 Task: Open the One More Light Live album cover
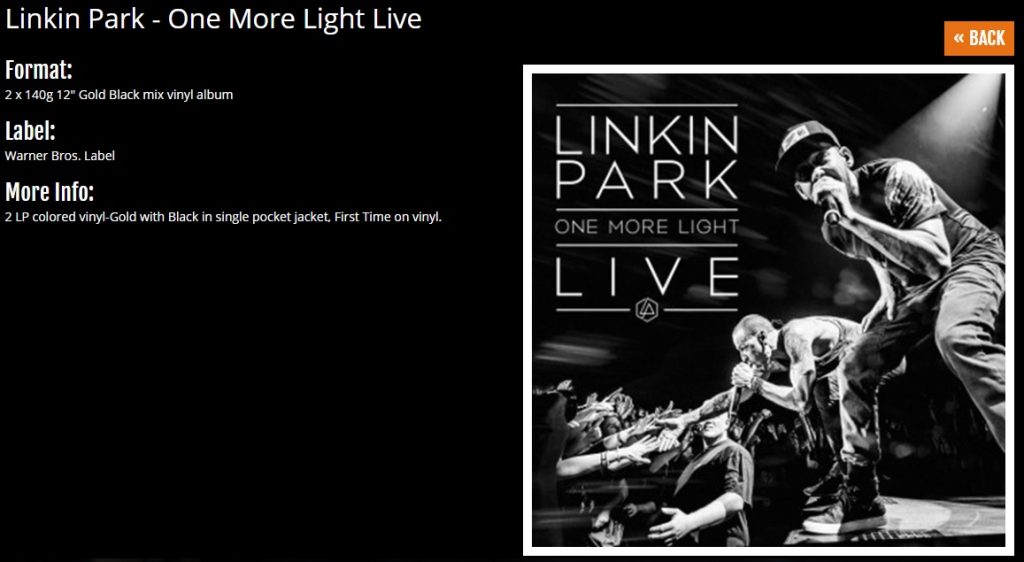click(768, 310)
